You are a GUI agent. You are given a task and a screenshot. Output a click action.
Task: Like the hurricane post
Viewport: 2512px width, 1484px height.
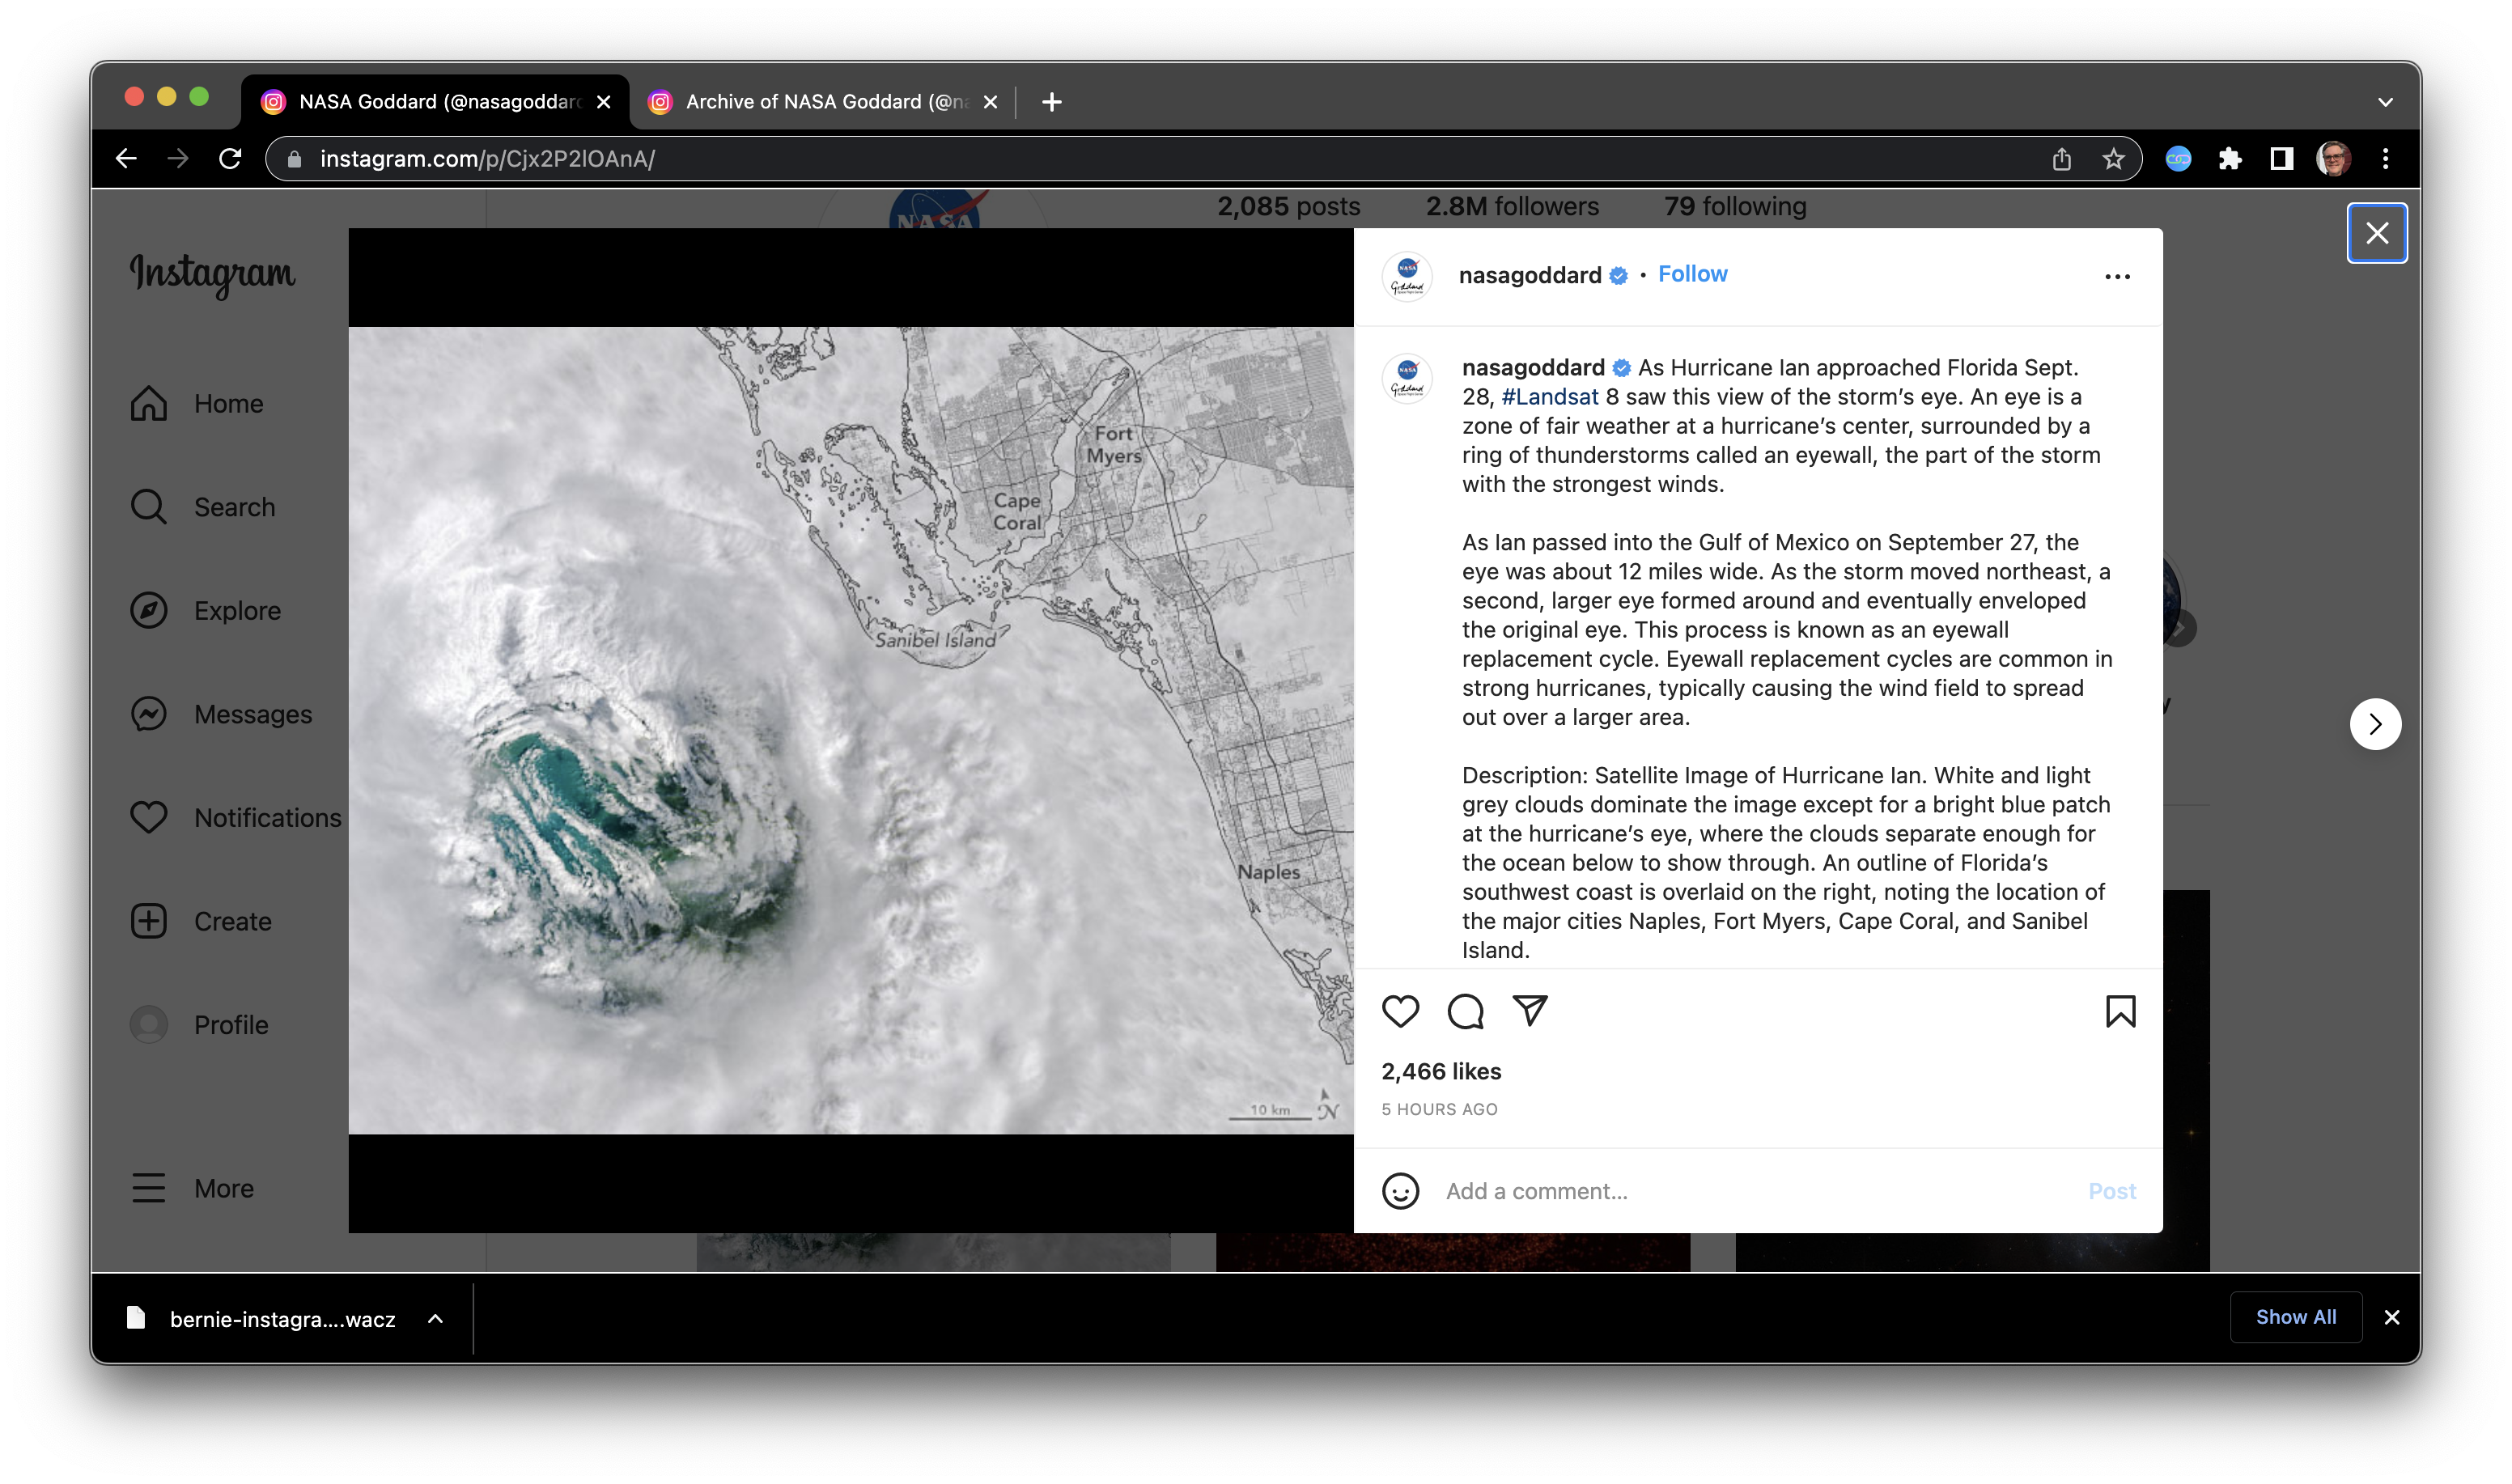(x=1401, y=1012)
